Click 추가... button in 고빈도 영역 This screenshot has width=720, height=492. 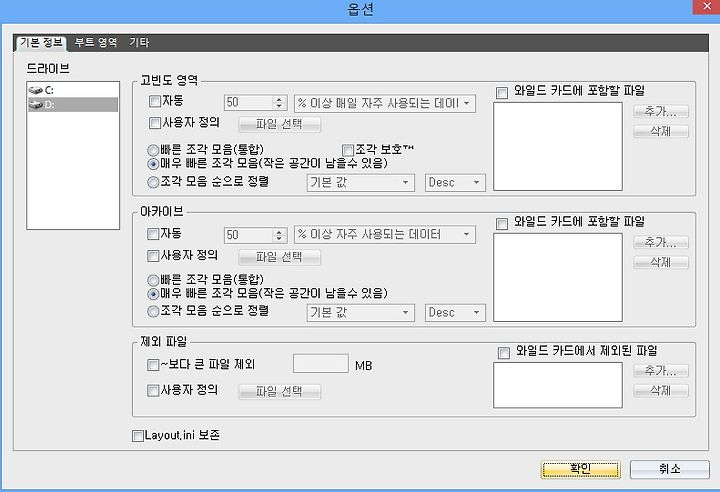661,111
